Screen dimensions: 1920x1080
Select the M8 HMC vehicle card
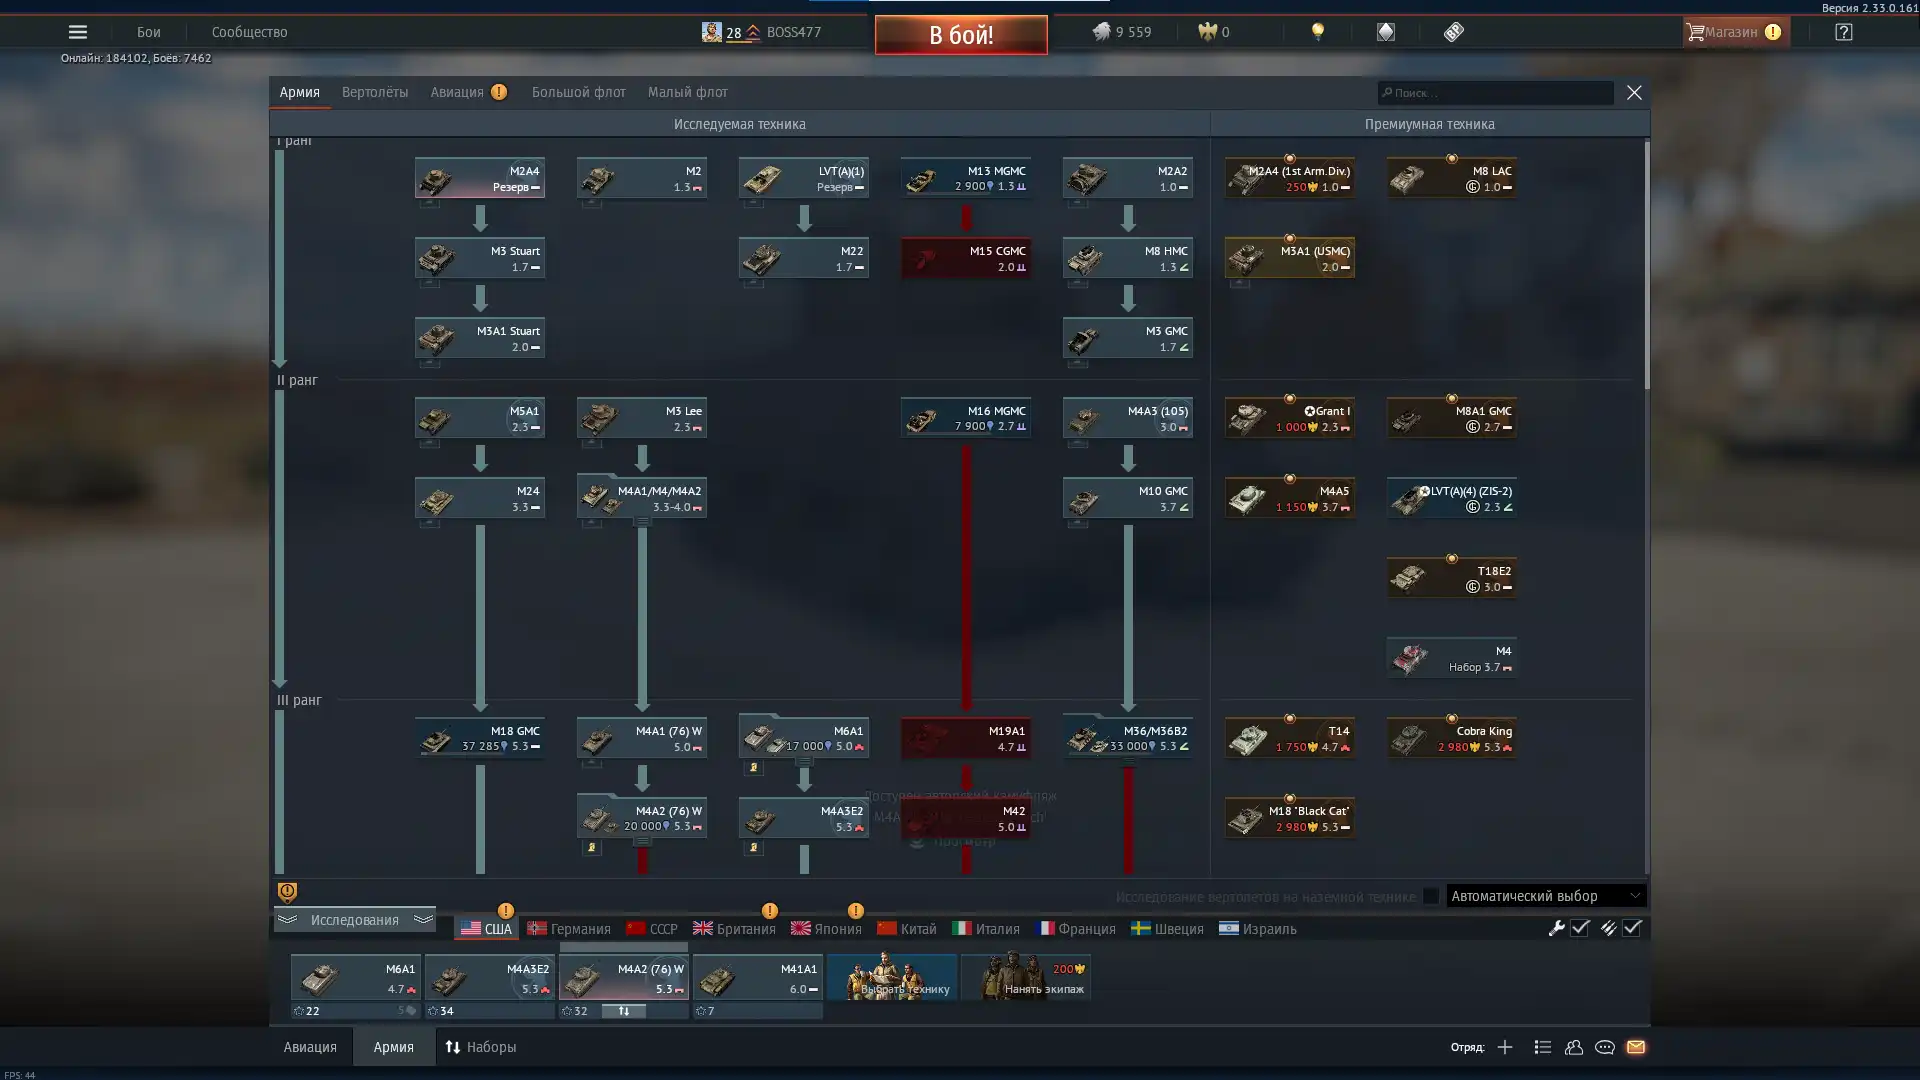point(1128,258)
